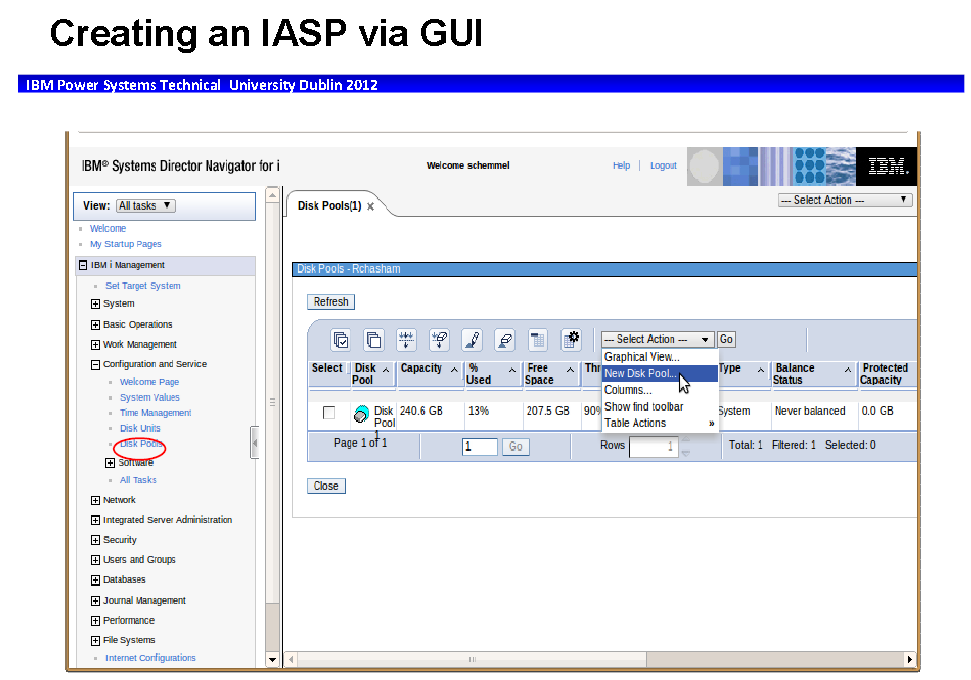Expand the Users and Groups node
971x680 pixels.
tap(95, 560)
